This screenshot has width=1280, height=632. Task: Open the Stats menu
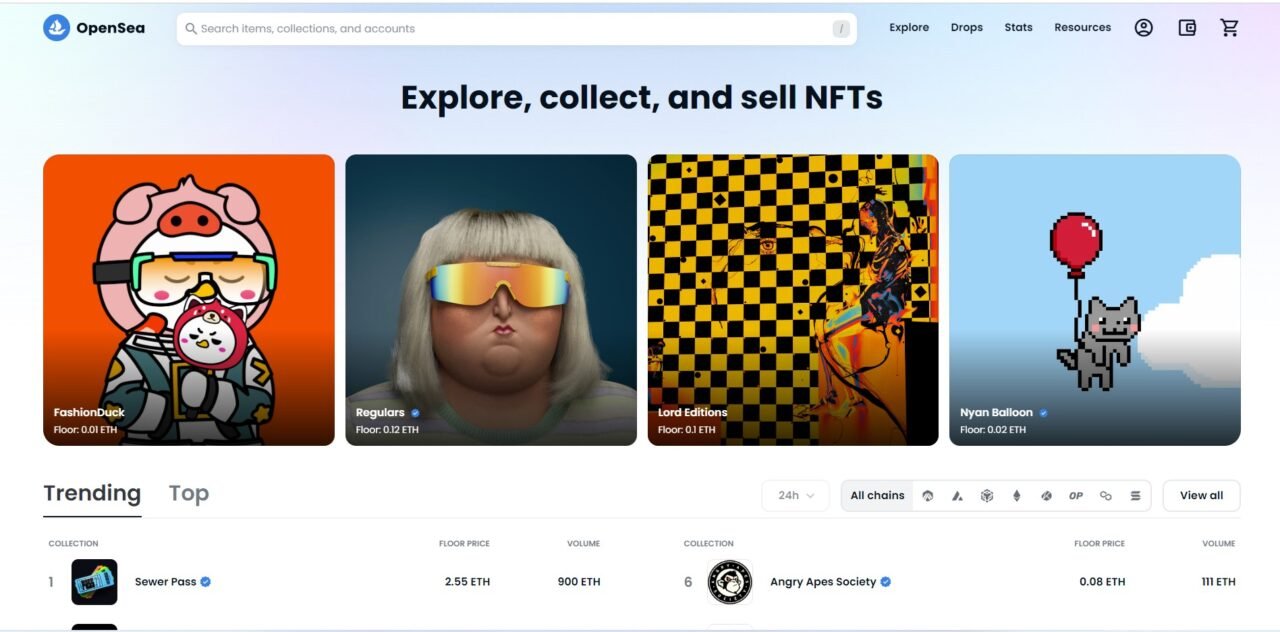pos(1019,28)
